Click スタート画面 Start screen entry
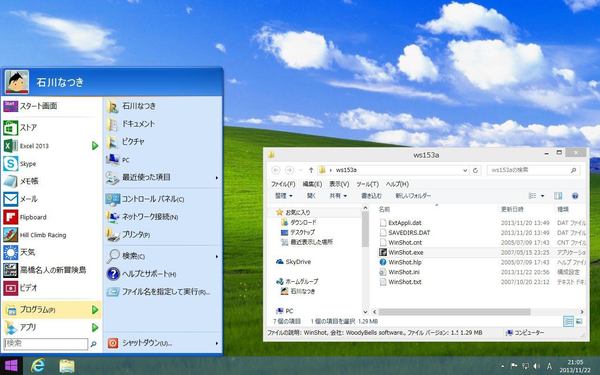 coord(51,106)
